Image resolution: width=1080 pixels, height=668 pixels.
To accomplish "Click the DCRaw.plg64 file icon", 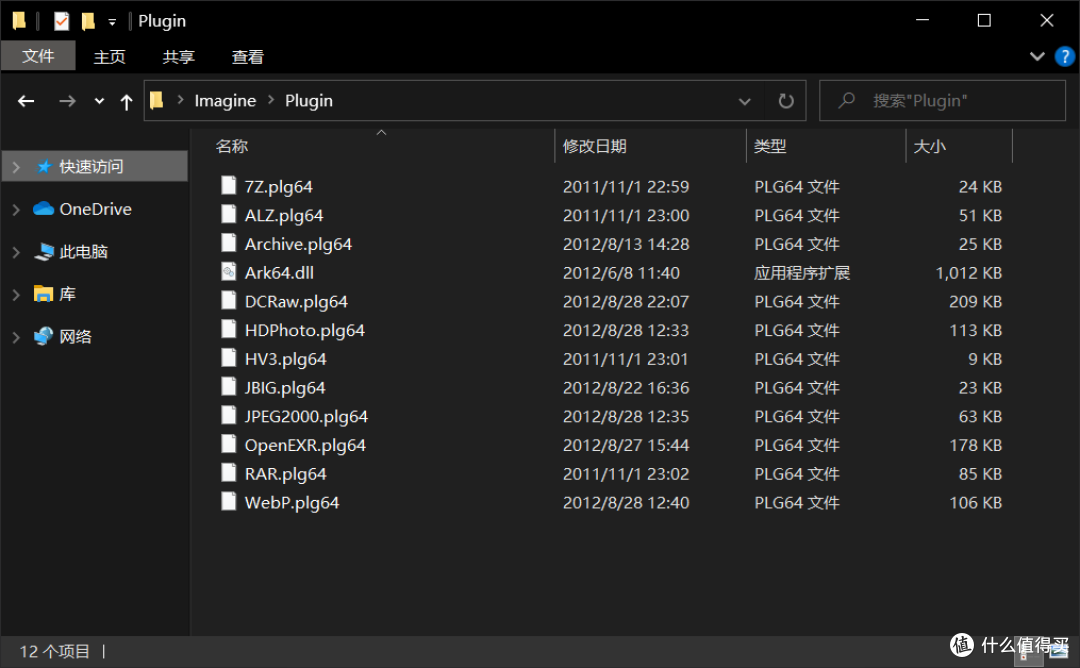I will [x=229, y=300].
